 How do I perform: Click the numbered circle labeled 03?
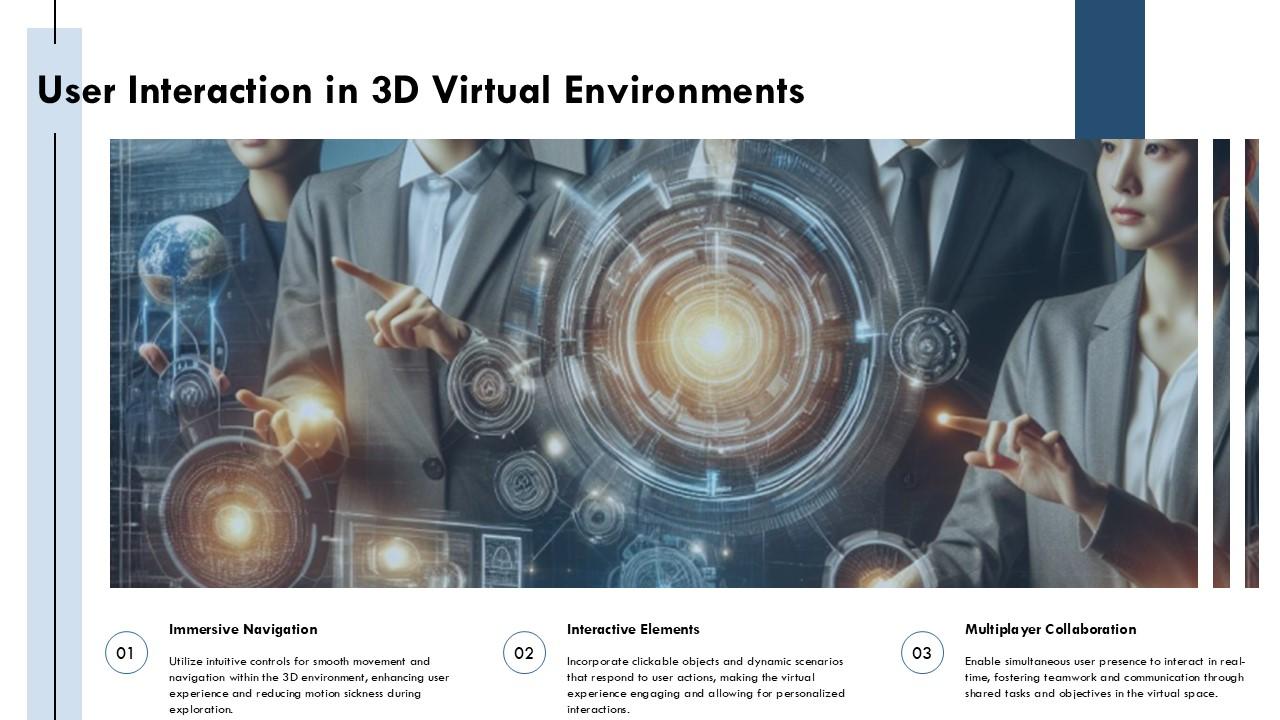point(922,652)
